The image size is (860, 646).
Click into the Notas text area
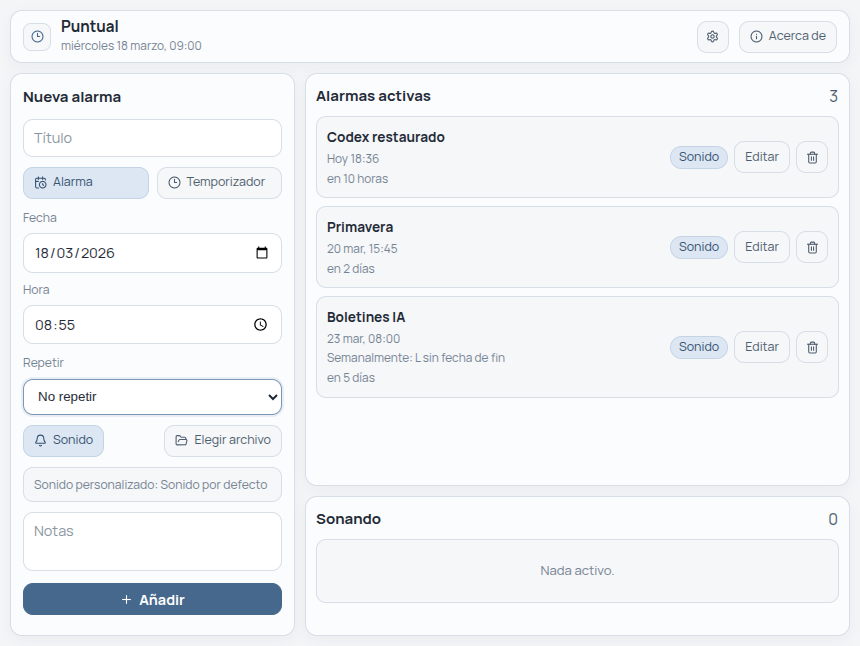[x=152, y=541]
